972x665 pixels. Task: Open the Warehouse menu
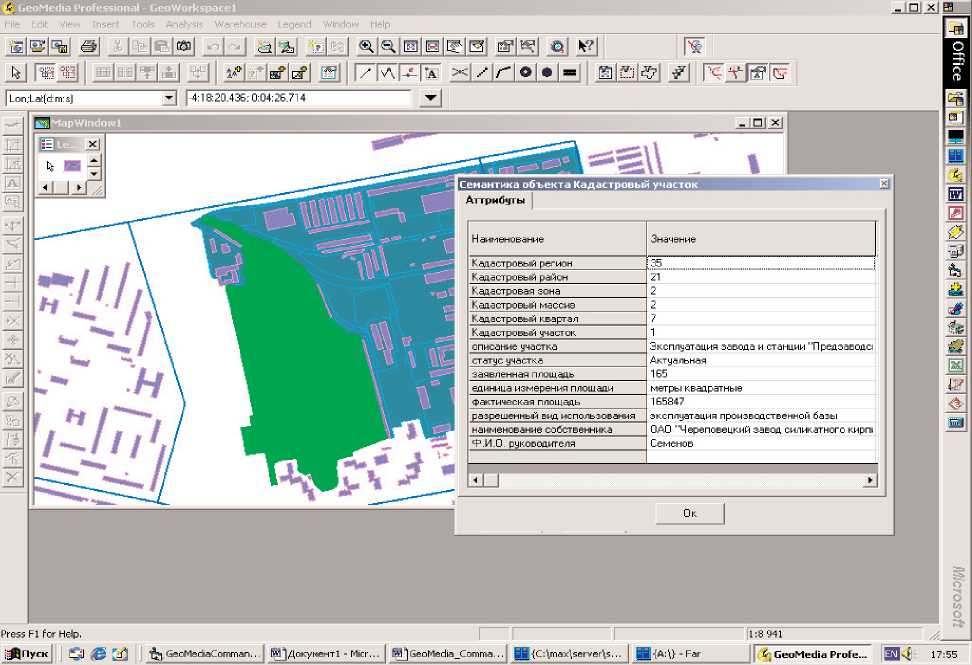pyautogui.click(x=241, y=23)
